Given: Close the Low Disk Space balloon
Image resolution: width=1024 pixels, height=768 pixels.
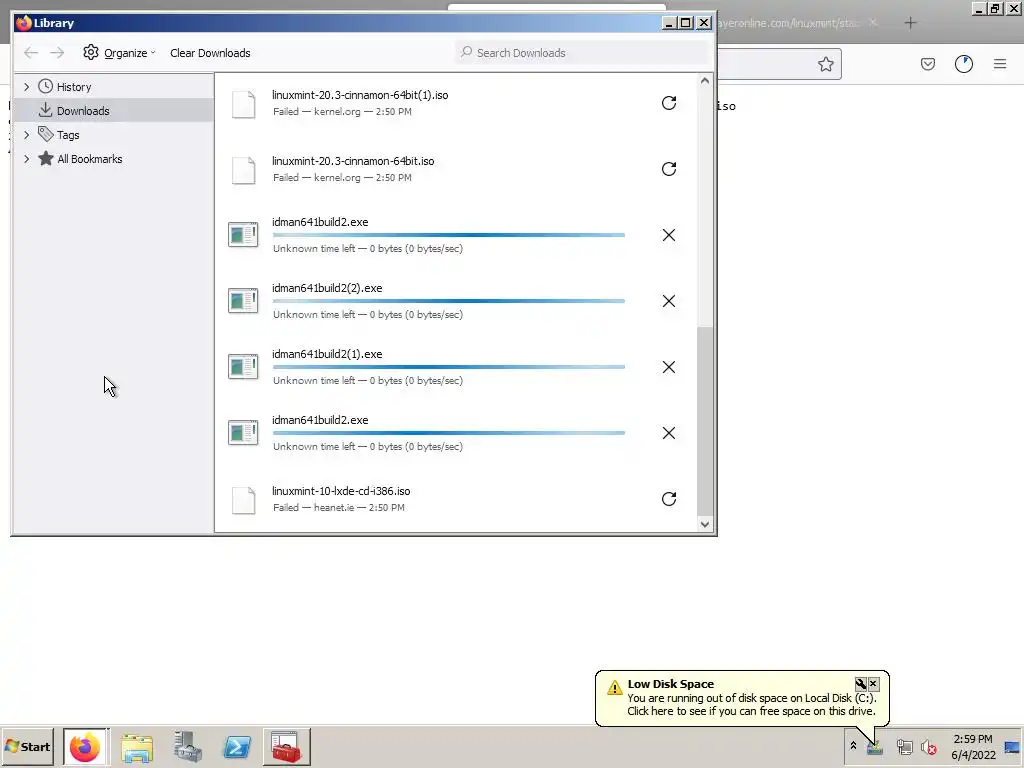Looking at the screenshot, I should click(873, 684).
